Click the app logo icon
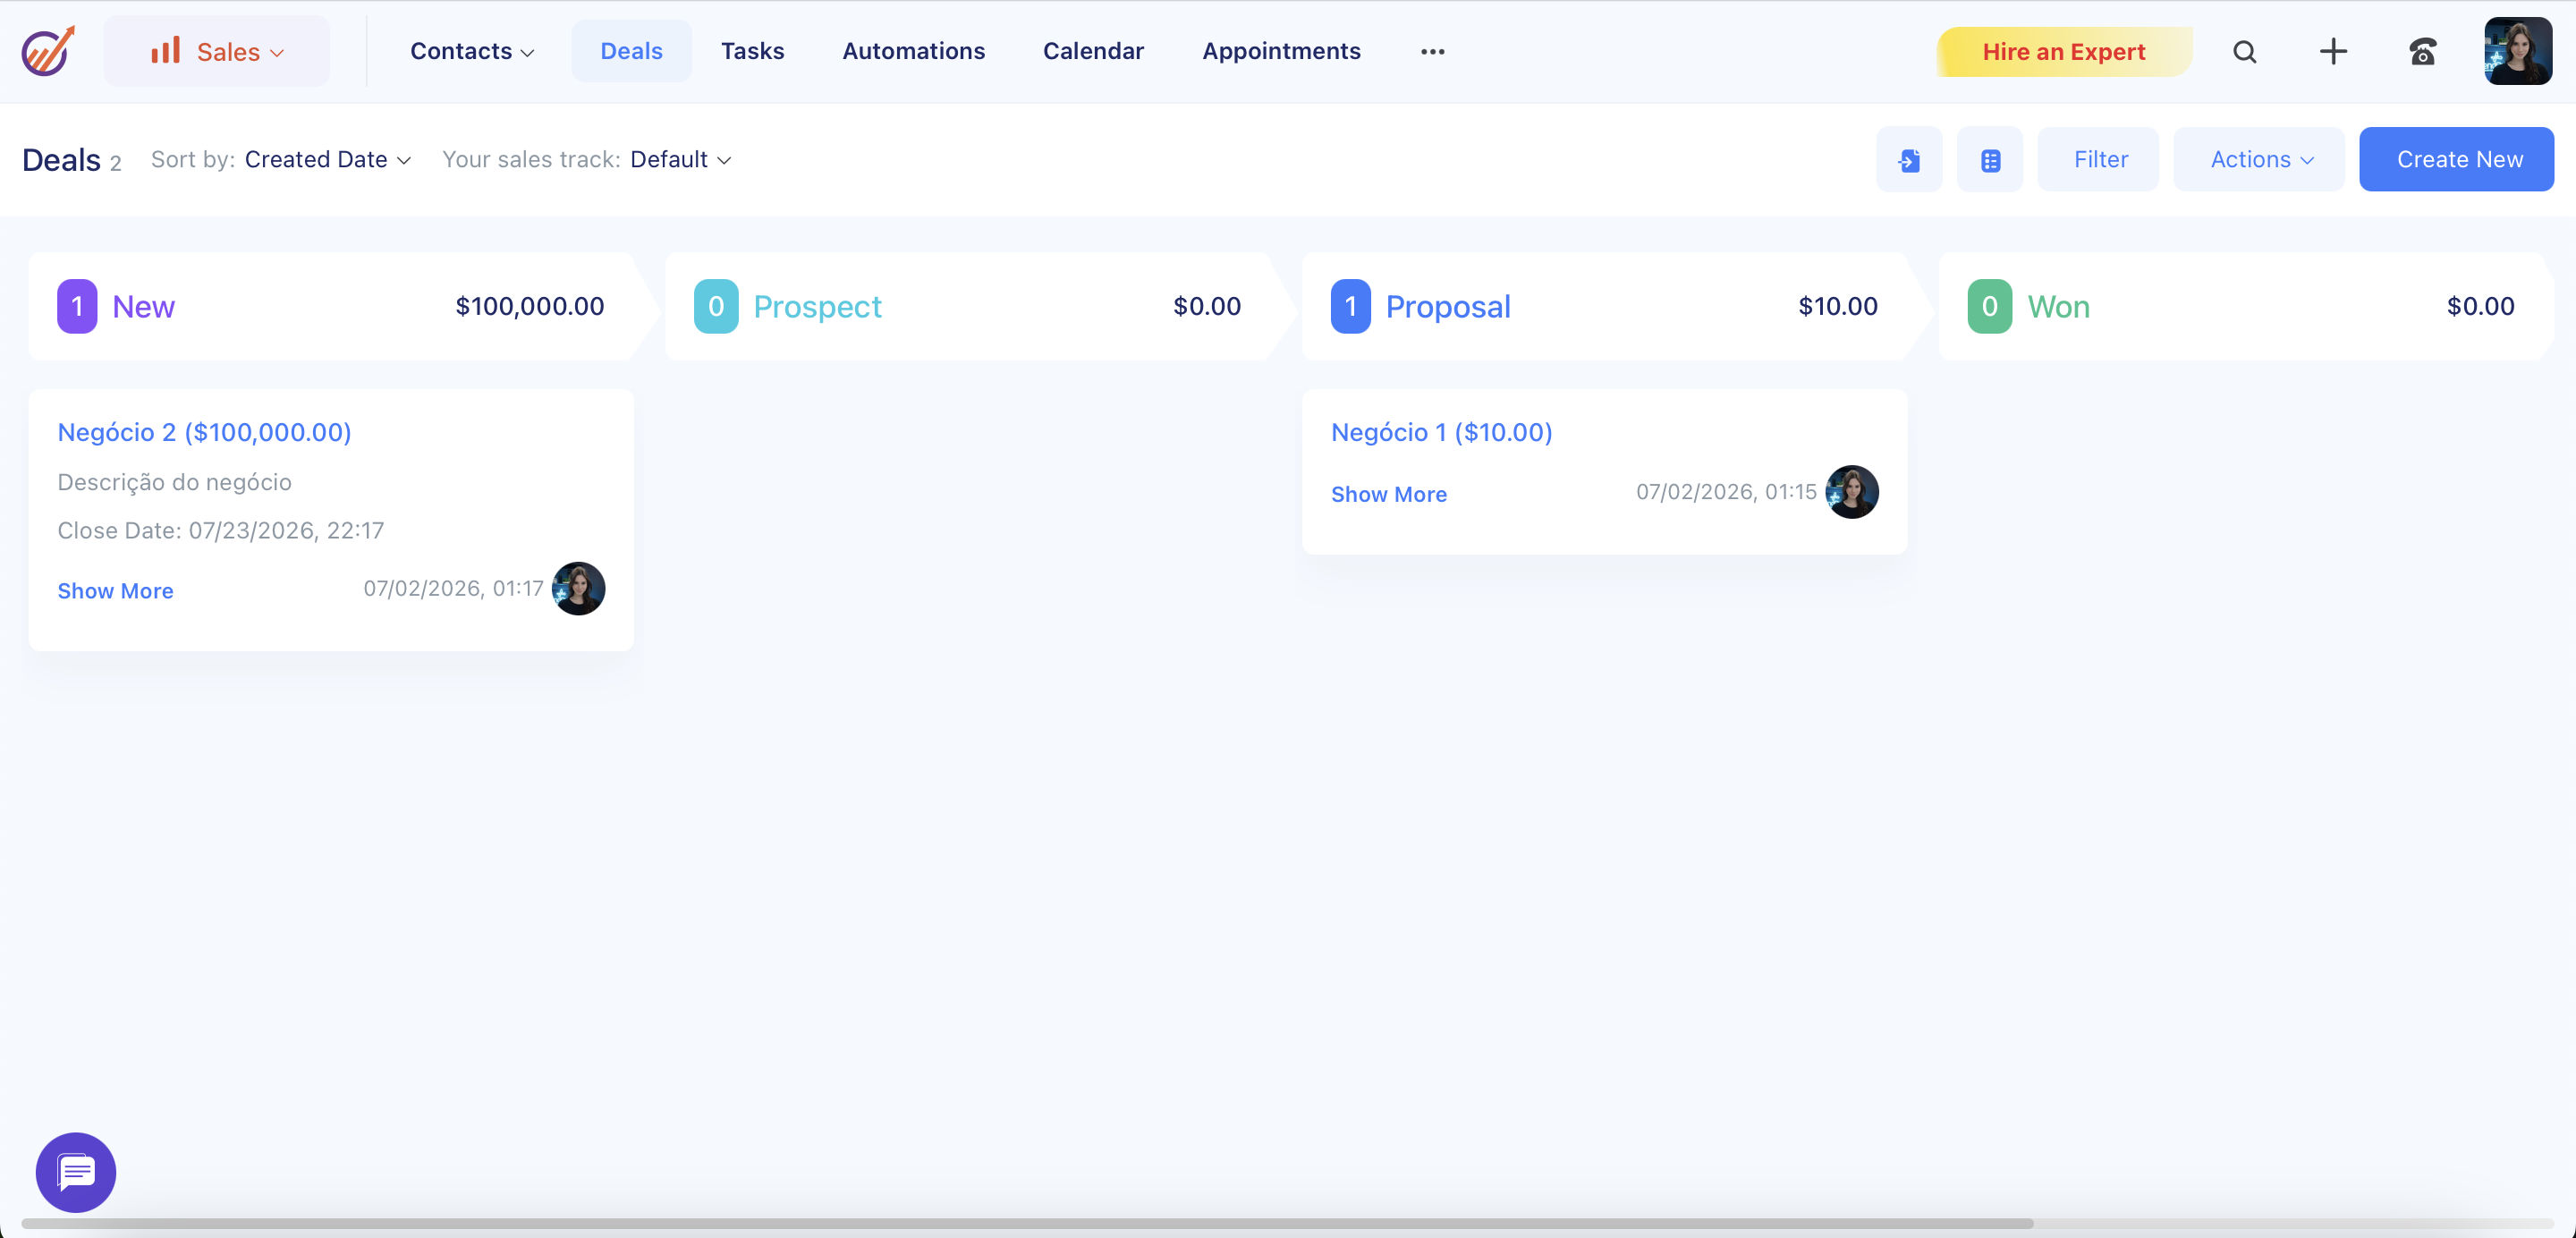Viewport: 2576px width, 1238px height. point(48,51)
